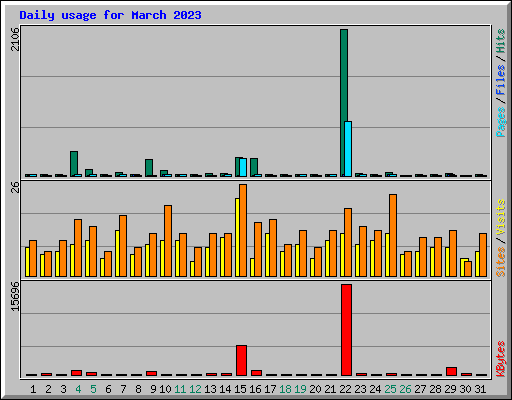Click the green weekend day label 19
The height and width of the screenshot is (400, 512).
point(300,389)
